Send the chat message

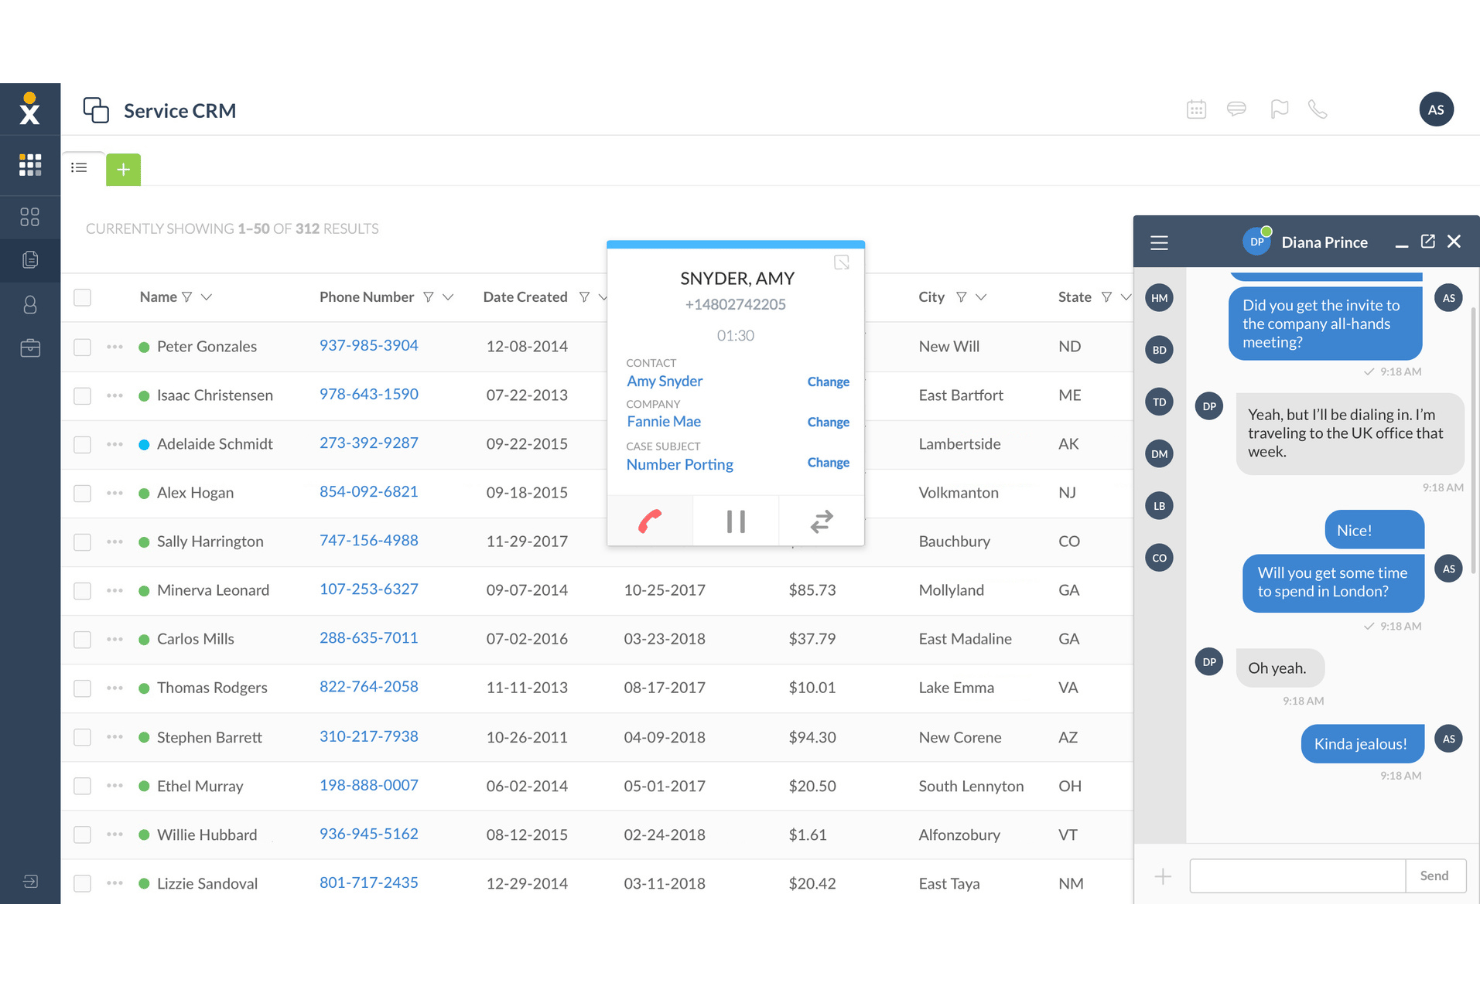pos(1435,876)
